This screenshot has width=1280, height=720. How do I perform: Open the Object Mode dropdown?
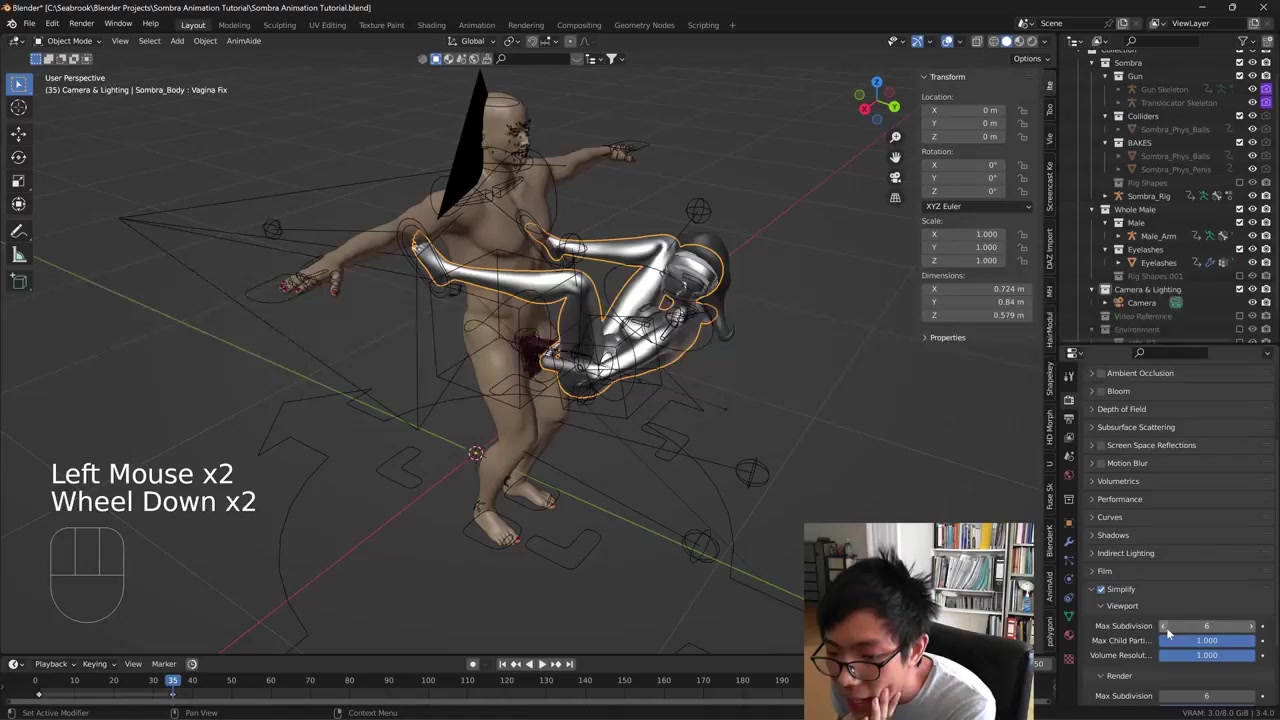tap(68, 41)
